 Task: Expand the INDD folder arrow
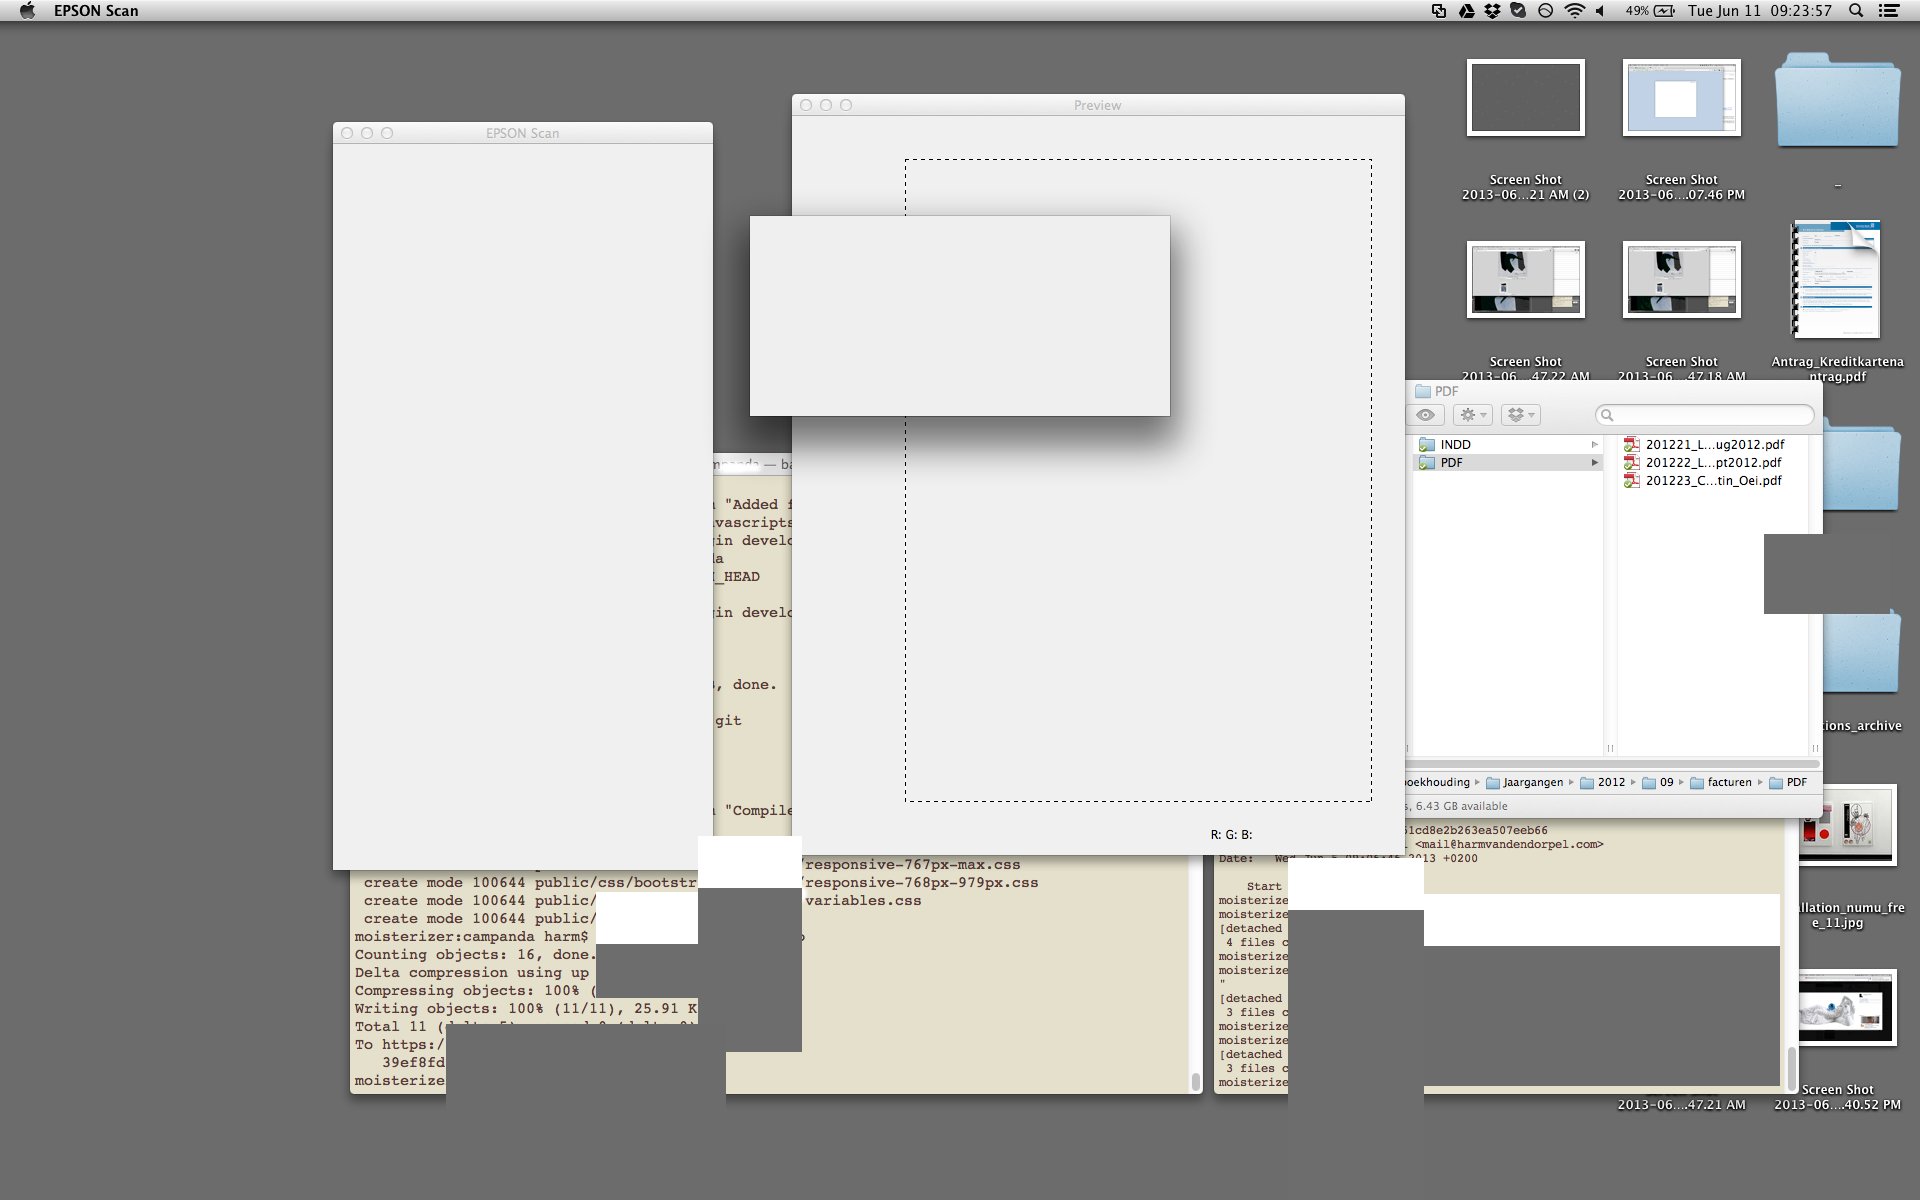pyautogui.click(x=1595, y=445)
